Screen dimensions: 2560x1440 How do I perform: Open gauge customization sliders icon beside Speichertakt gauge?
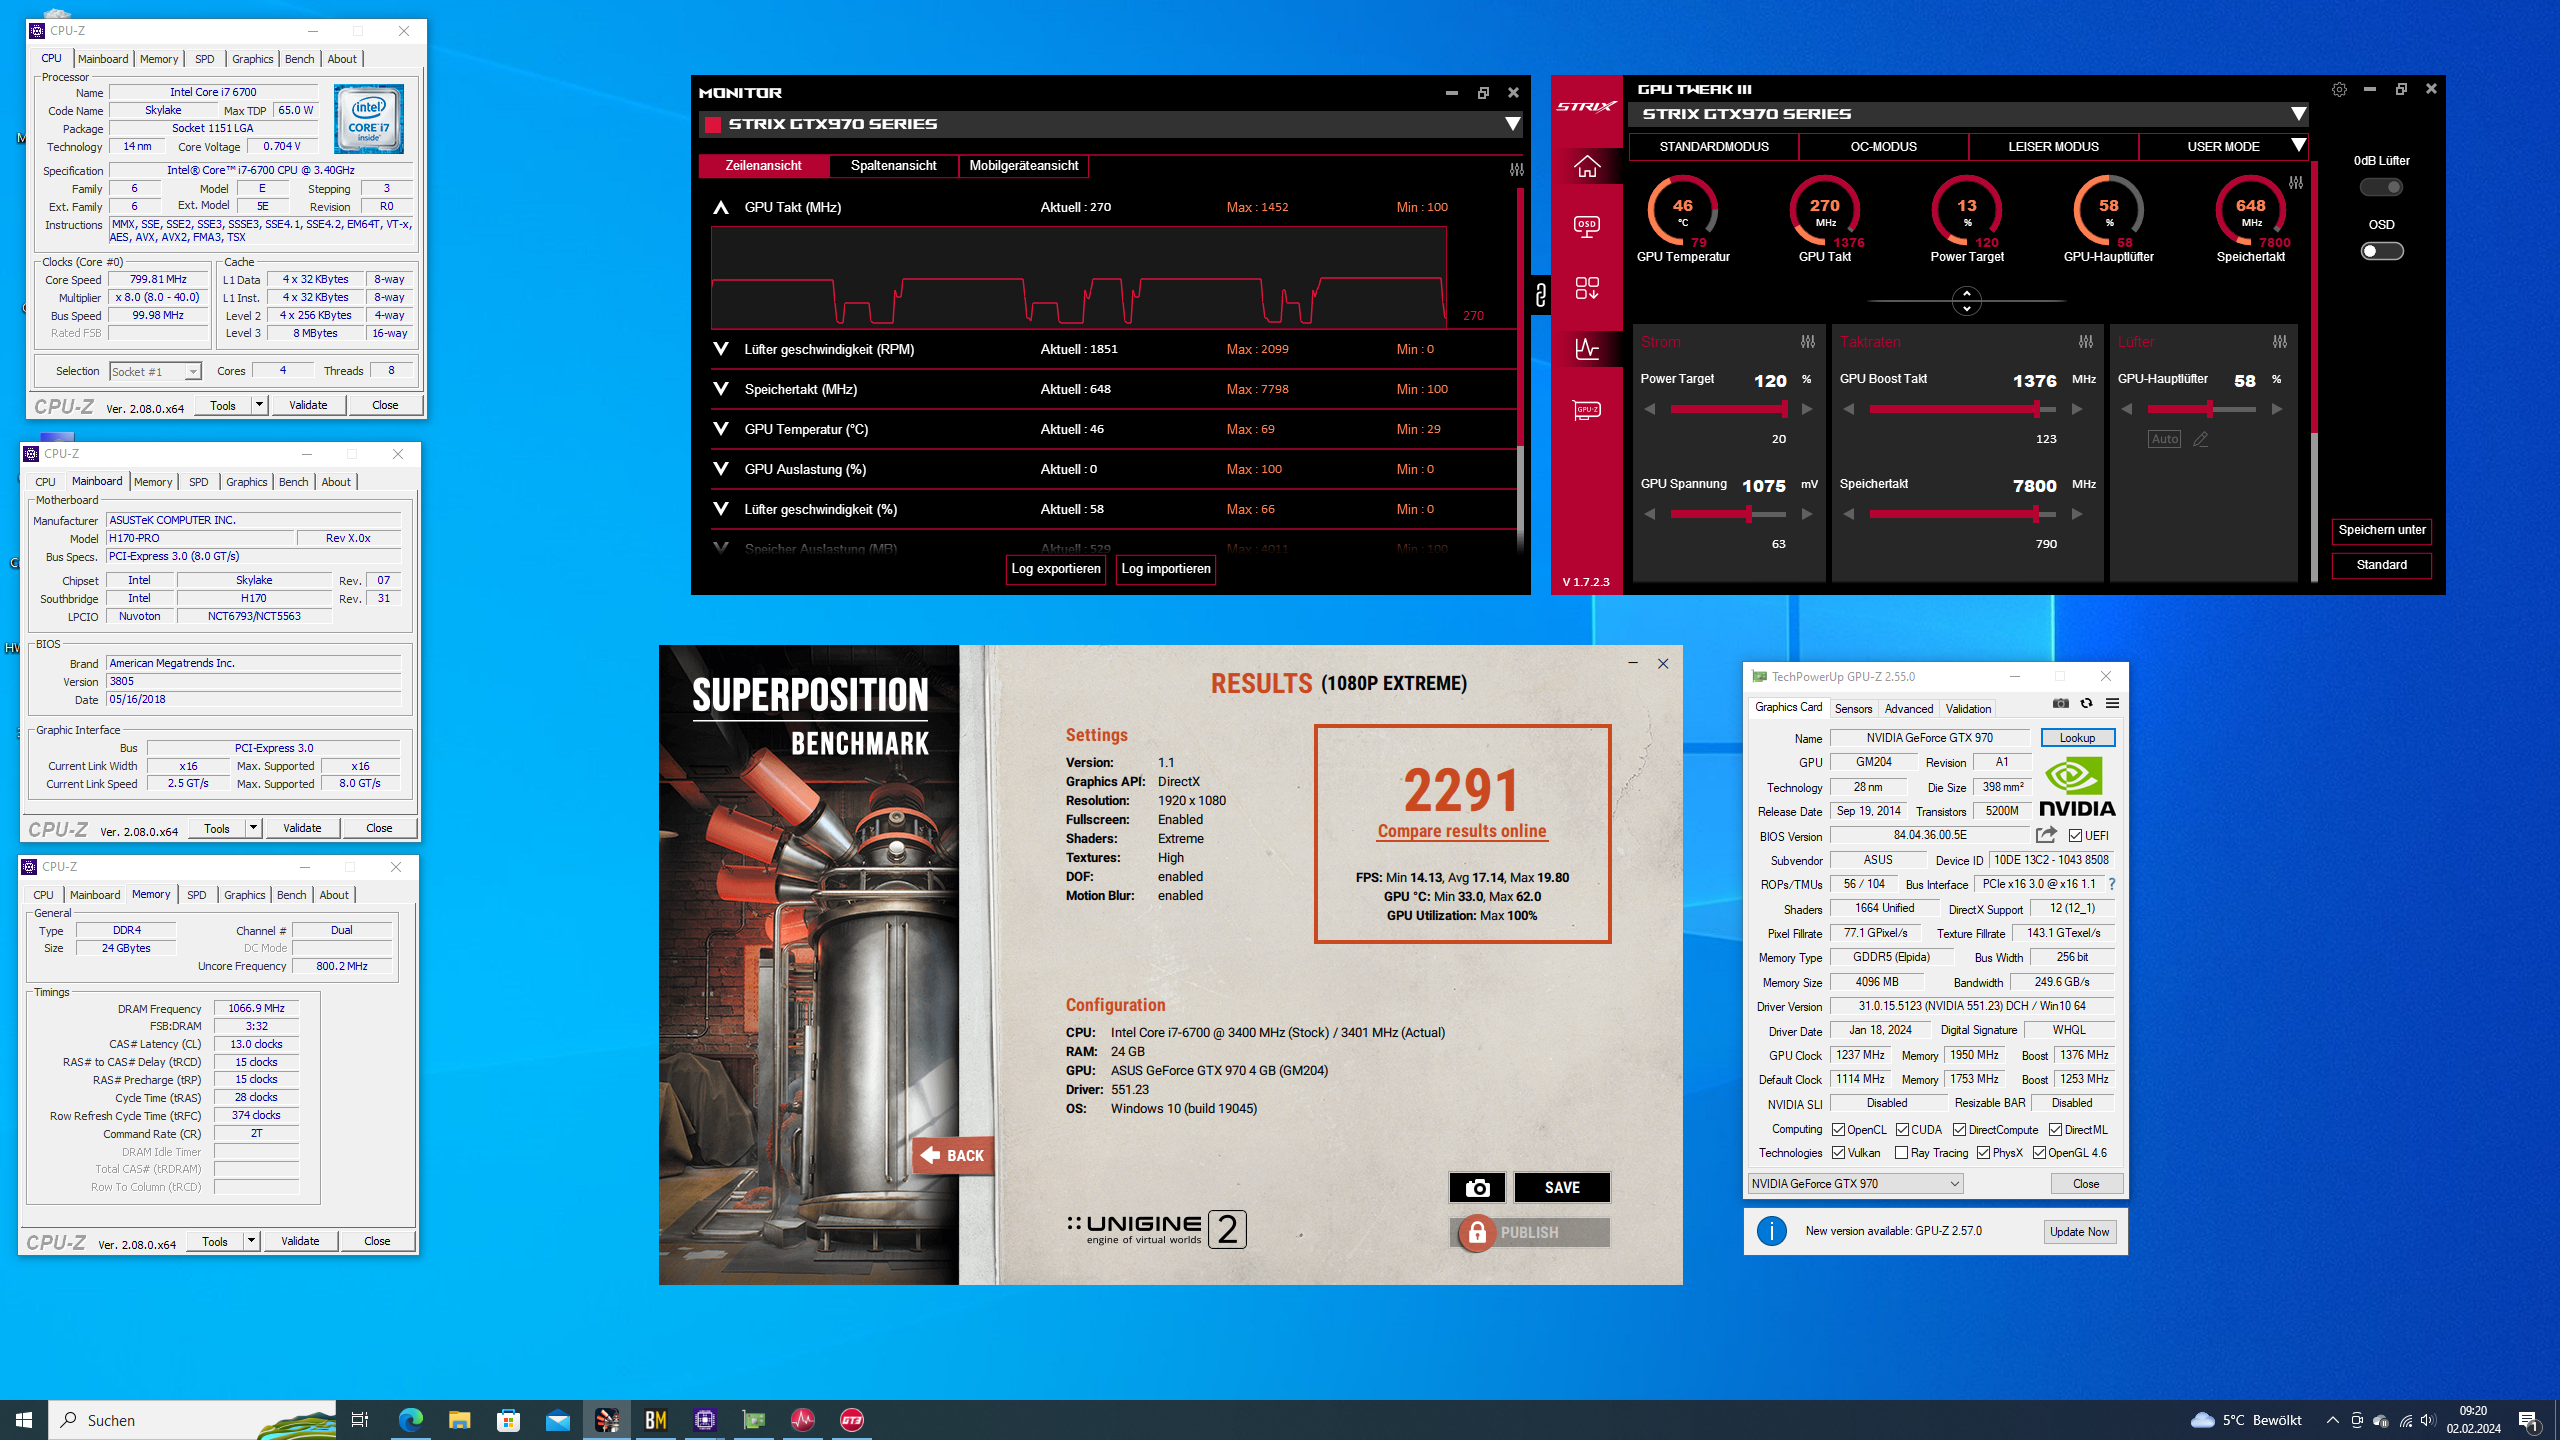click(2296, 183)
